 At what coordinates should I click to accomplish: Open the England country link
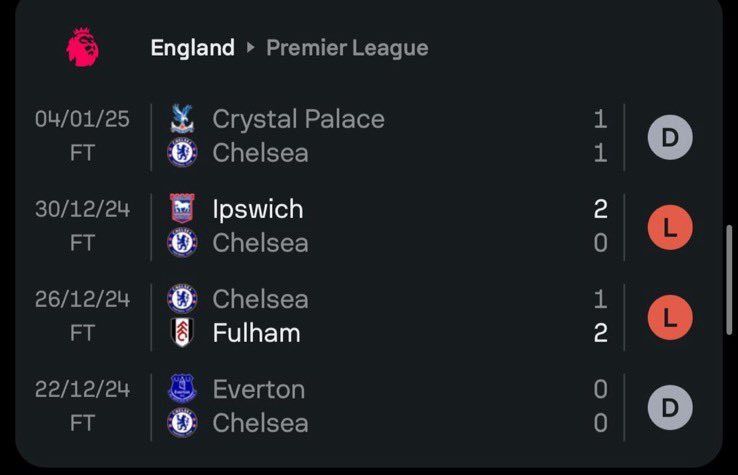tap(193, 48)
